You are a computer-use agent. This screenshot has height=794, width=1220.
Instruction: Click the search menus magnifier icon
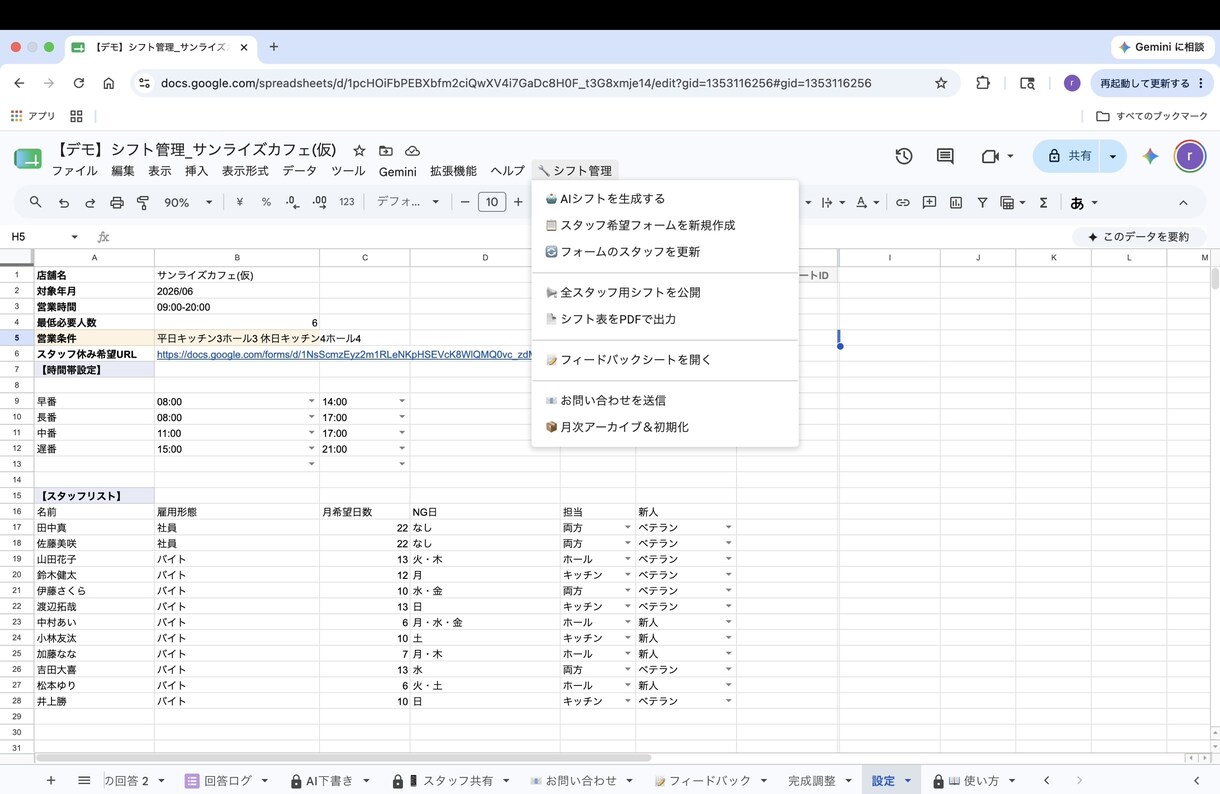click(36, 202)
